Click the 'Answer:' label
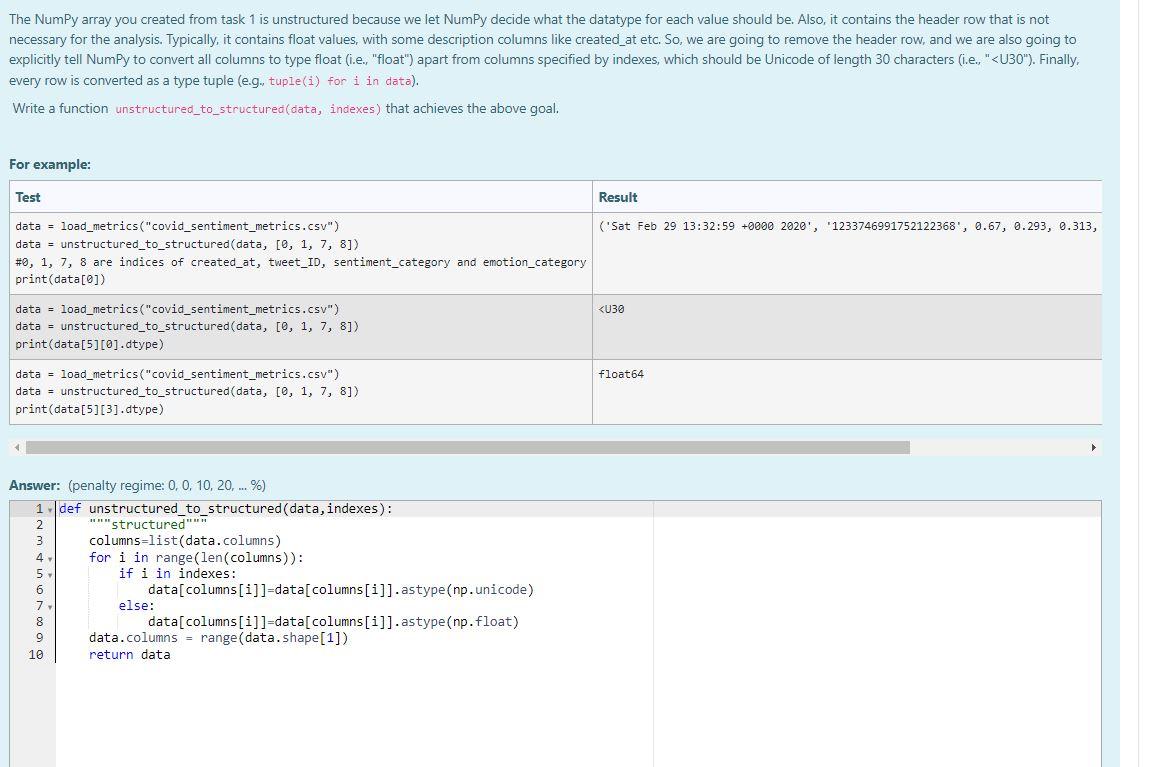Screen dimensions: 1149x767 coord(34,485)
